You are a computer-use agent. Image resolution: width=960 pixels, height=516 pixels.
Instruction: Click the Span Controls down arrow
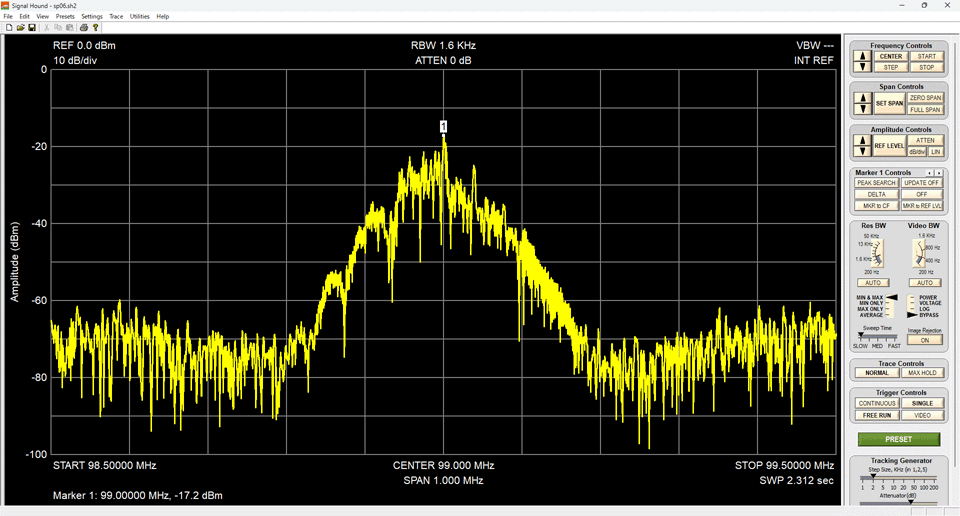(x=862, y=109)
